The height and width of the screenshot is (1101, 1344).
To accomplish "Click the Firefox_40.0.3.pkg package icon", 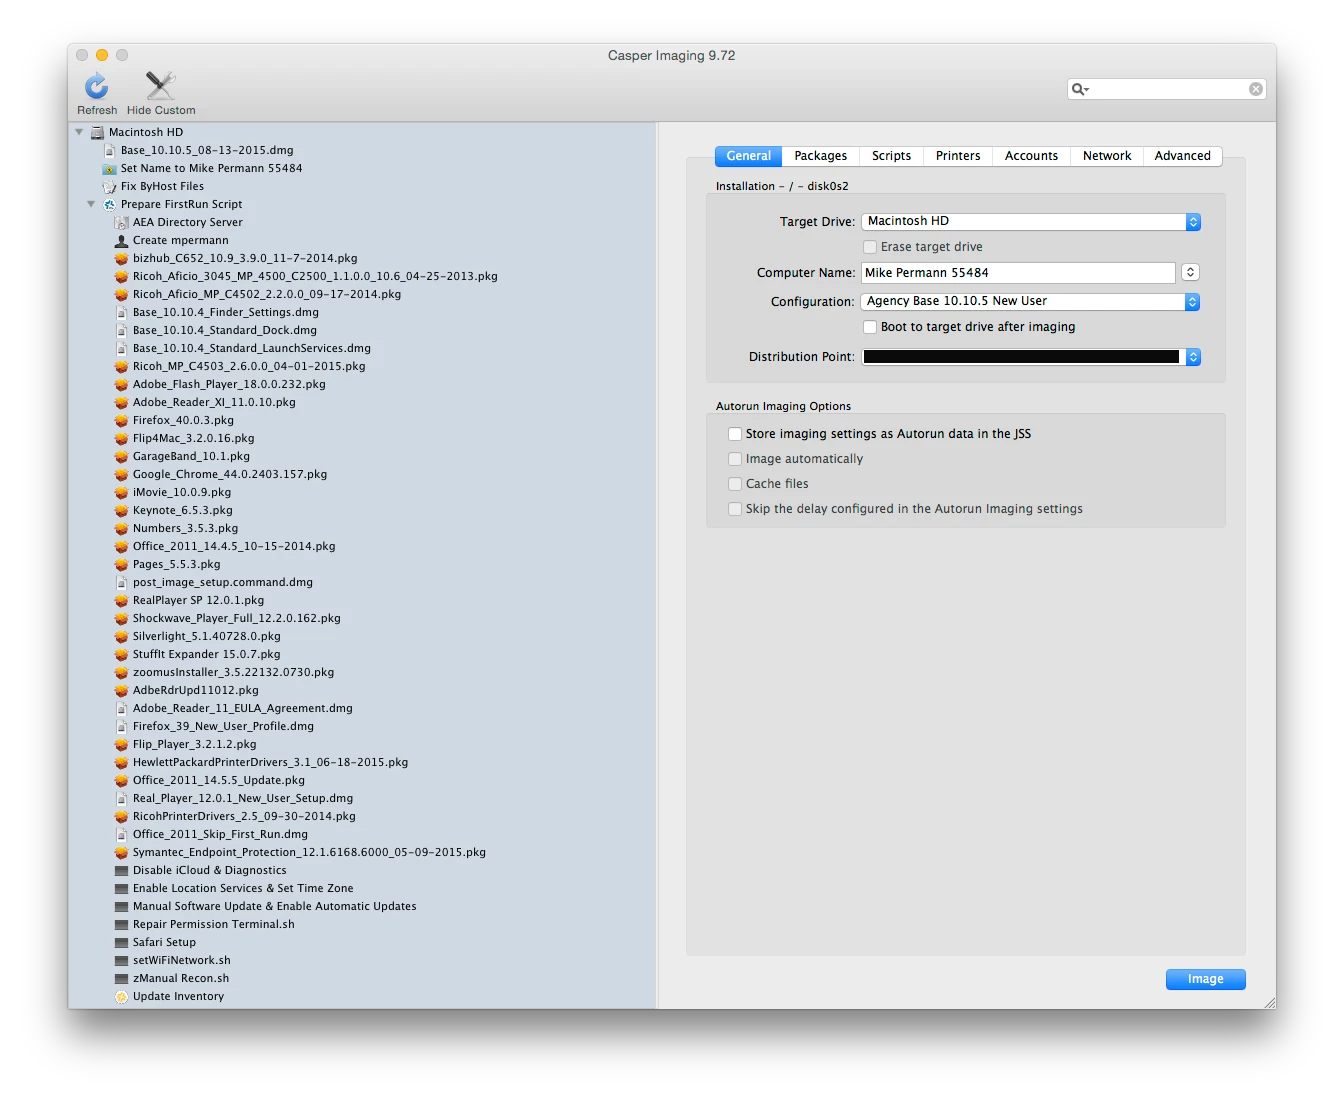I will [x=121, y=420].
